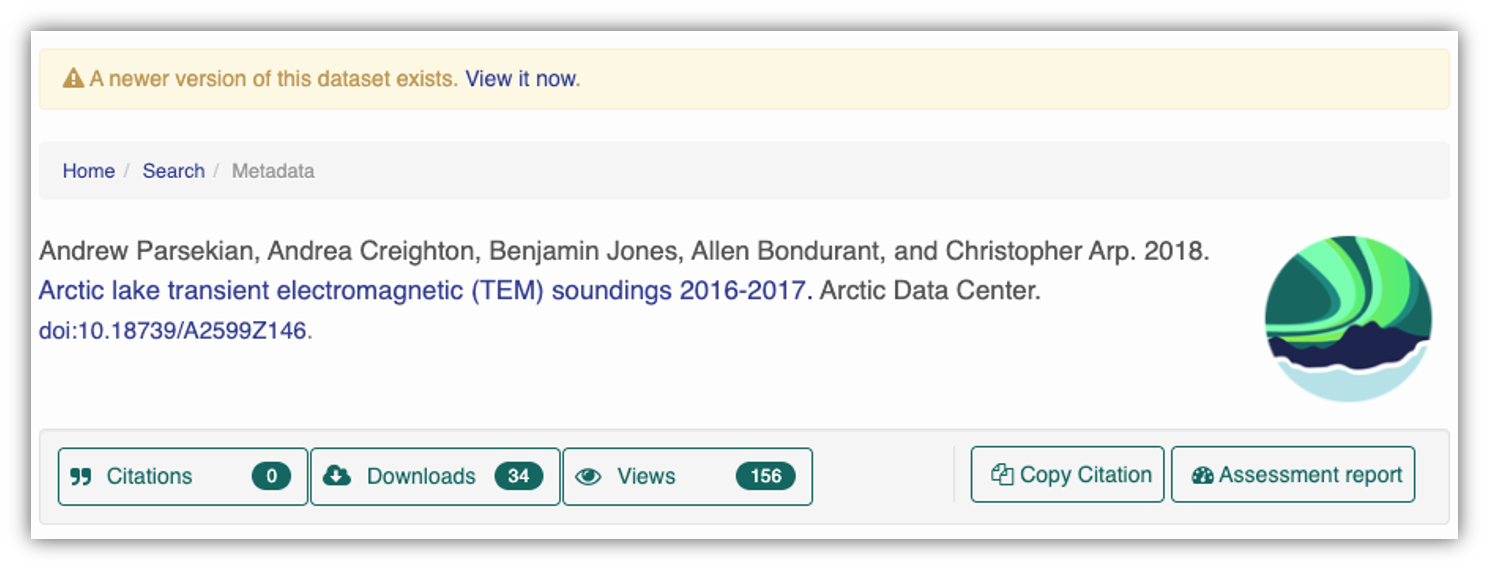This screenshot has height=570, width=1488.
Task: Click the cloud download icon
Action: click(x=338, y=476)
